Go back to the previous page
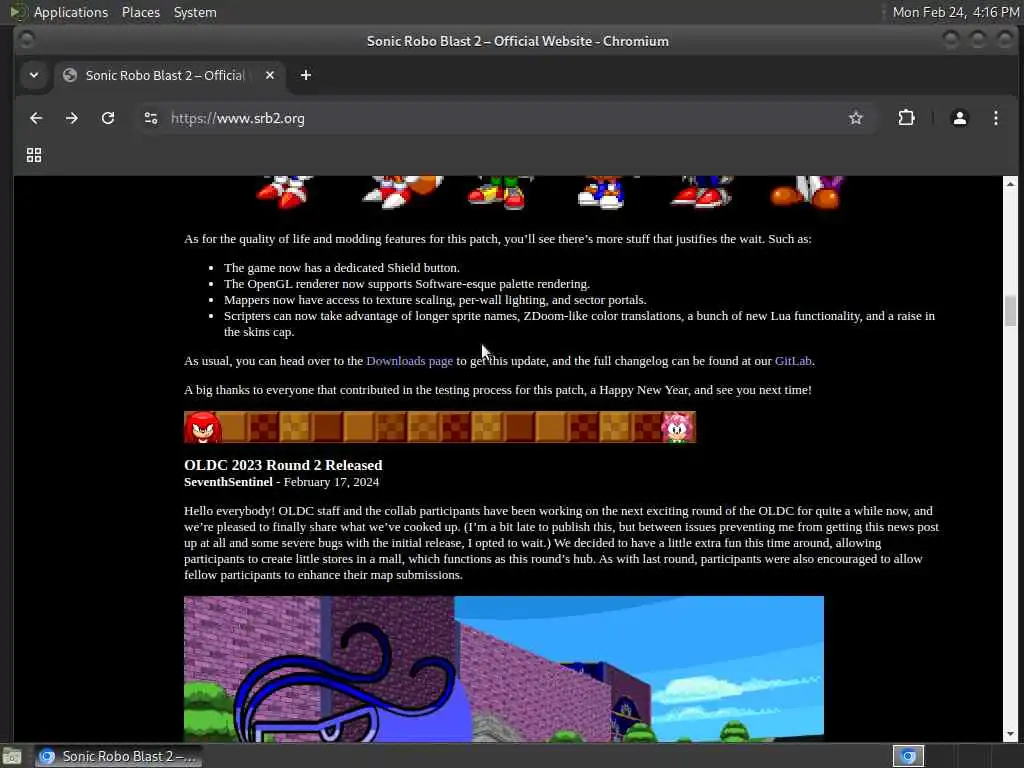This screenshot has width=1024, height=768. point(36,118)
